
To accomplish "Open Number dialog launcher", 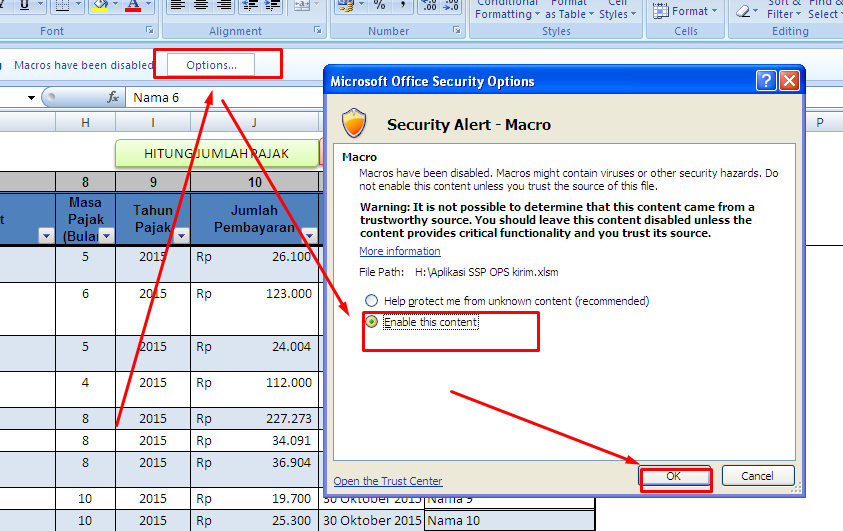I will coord(456,31).
